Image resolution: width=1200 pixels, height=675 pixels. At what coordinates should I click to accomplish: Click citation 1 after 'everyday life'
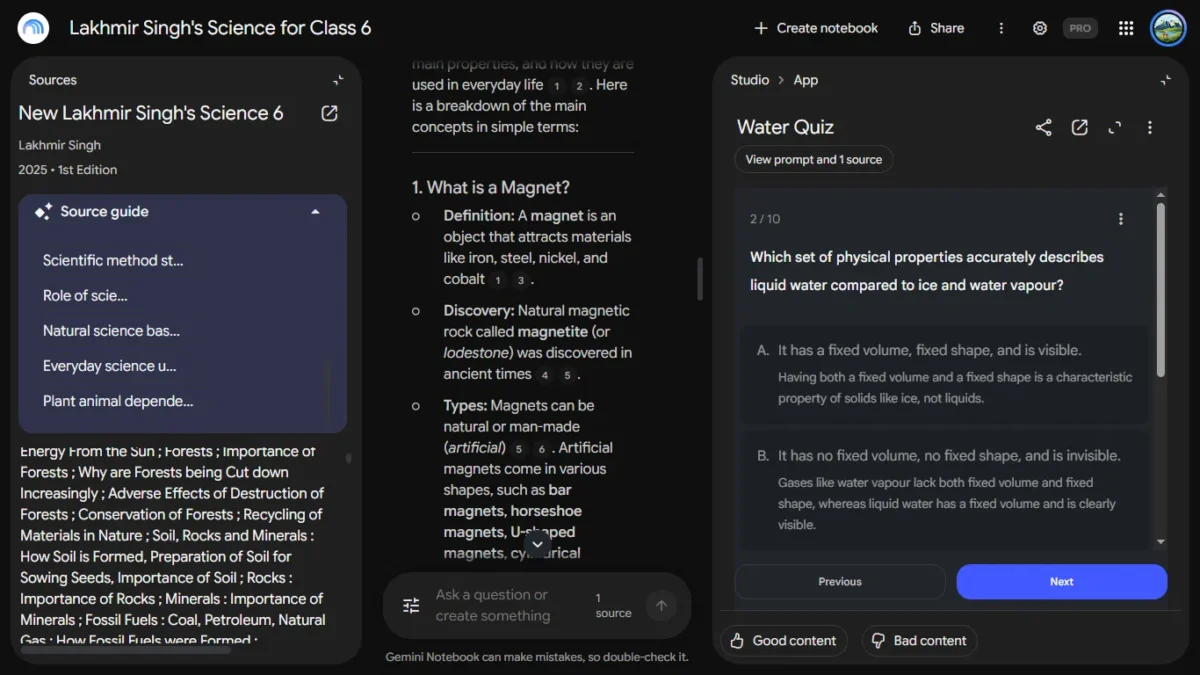coord(557,86)
